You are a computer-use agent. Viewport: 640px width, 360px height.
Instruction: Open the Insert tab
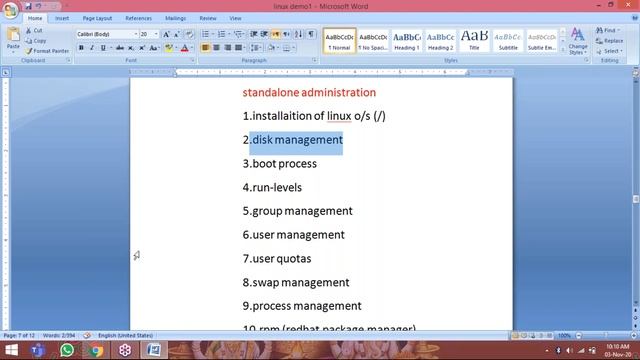pyautogui.click(x=62, y=18)
